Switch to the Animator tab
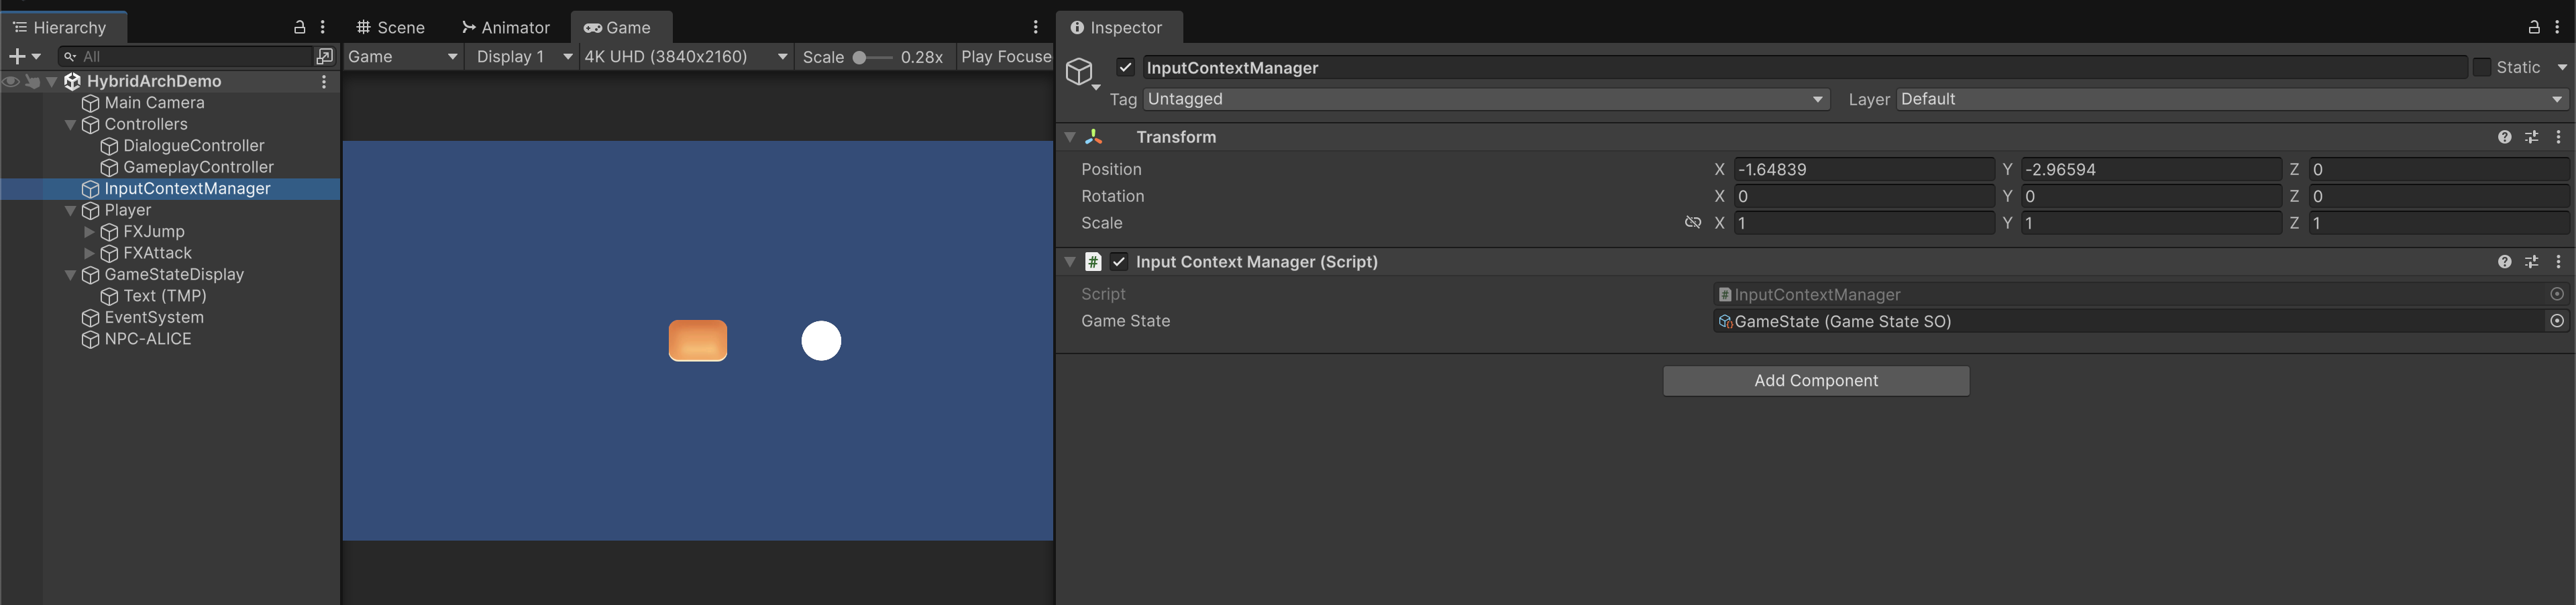Screen dimensions: 2576x605 point(506,28)
